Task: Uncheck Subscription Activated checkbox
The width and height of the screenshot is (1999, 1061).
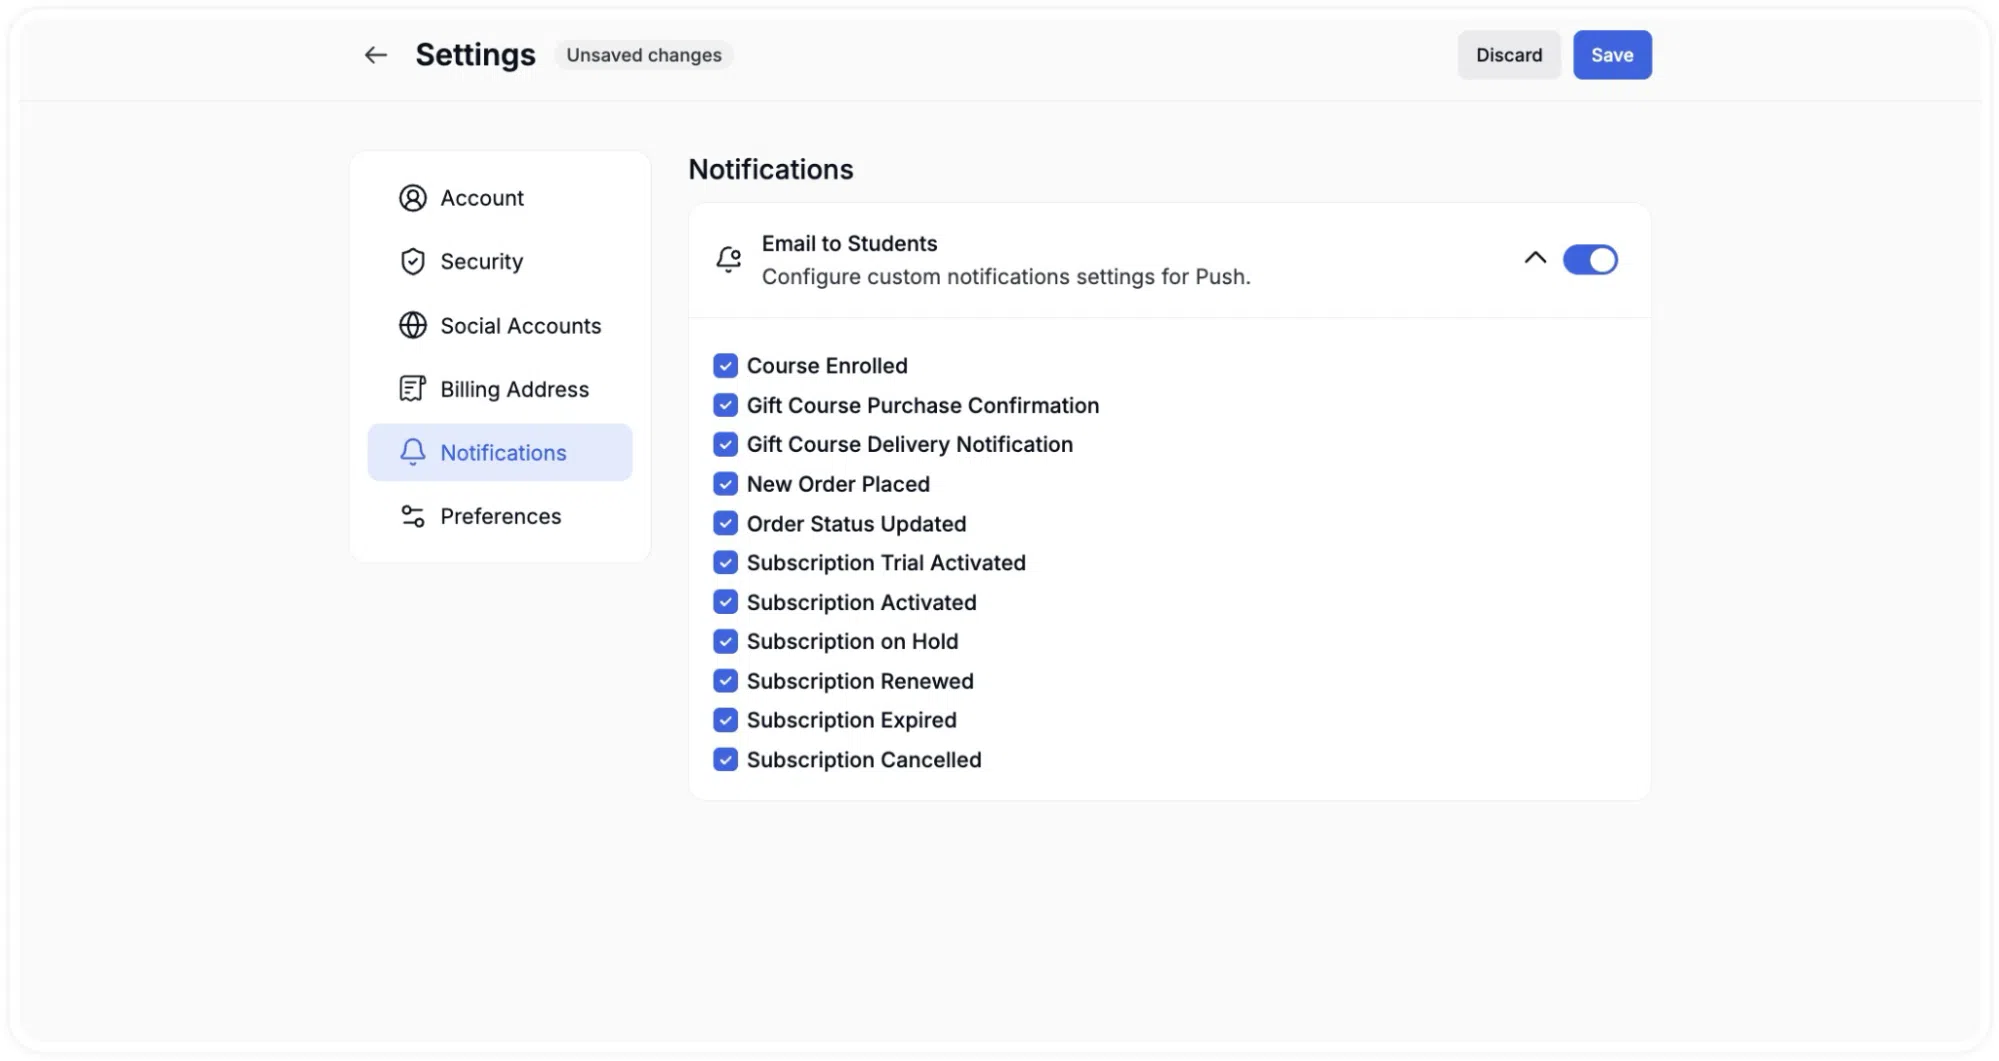Action: (725, 602)
